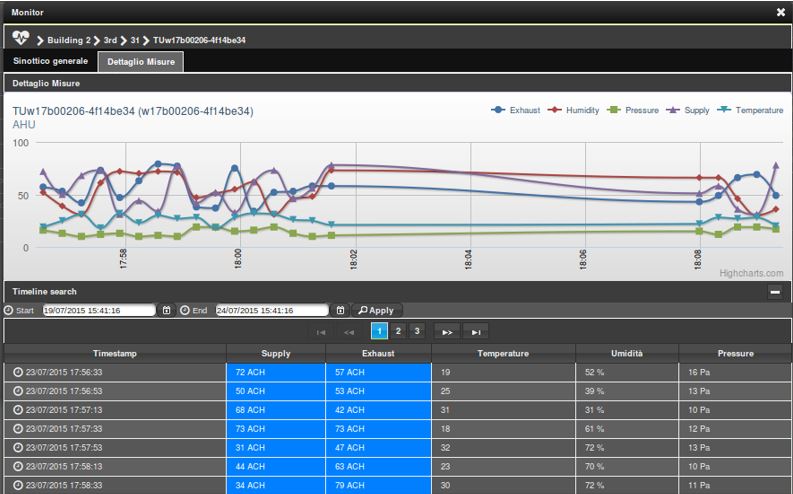Sort by Temperature column header

point(503,353)
